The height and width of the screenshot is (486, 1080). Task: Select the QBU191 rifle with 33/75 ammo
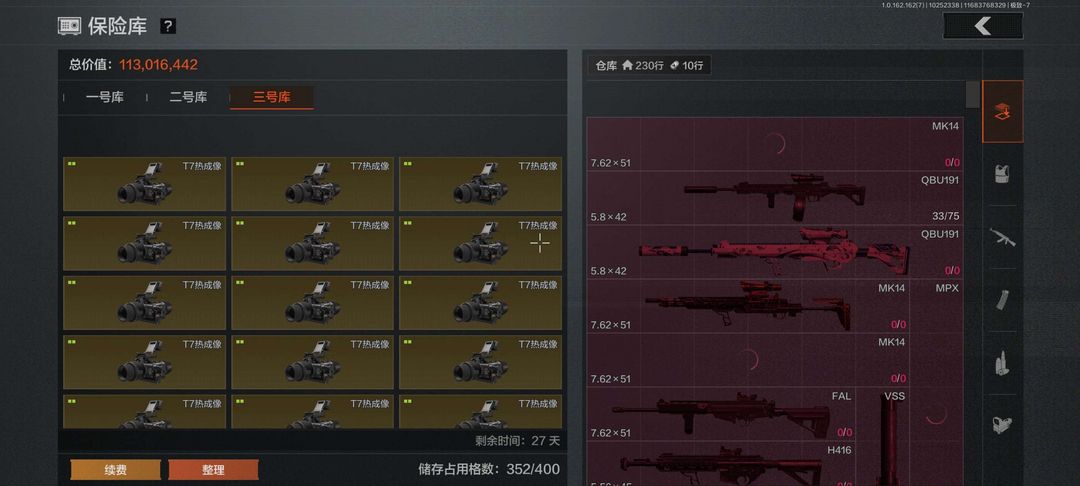click(775, 198)
